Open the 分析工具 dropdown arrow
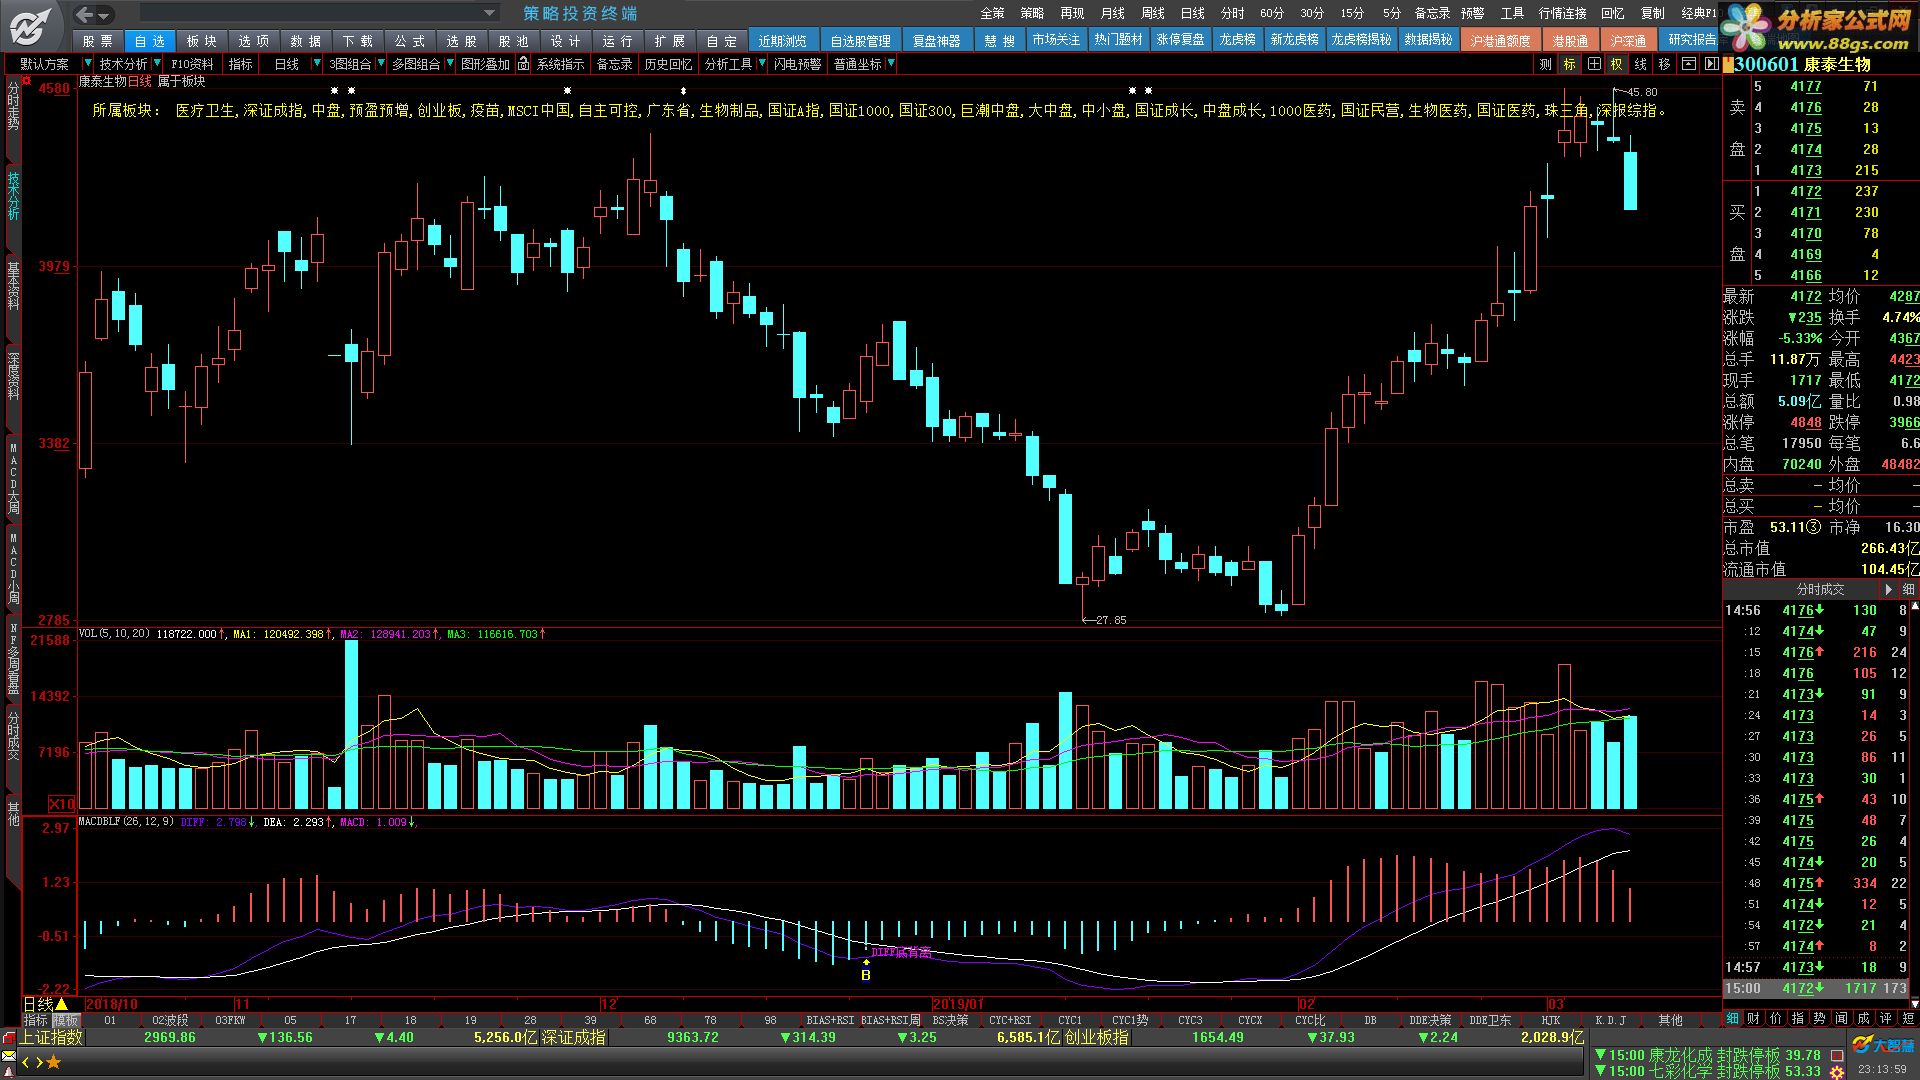This screenshot has height=1080, width=1920. pyautogui.click(x=762, y=64)
